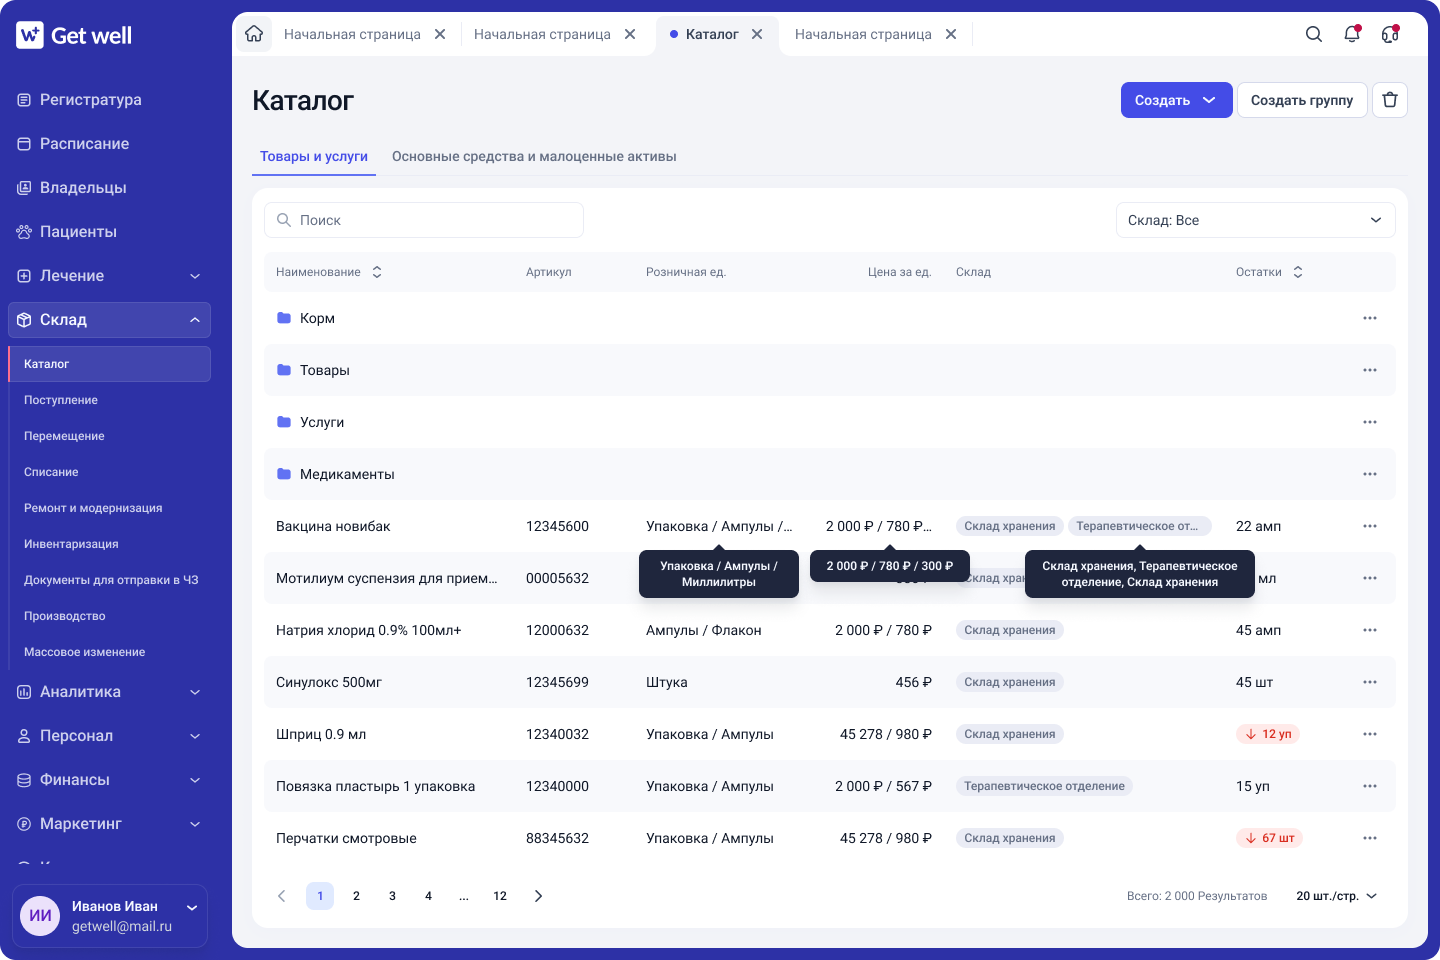The image size is (1440, 960).
Task: Open more options for Корм folder
Action: pos(1370,318)
